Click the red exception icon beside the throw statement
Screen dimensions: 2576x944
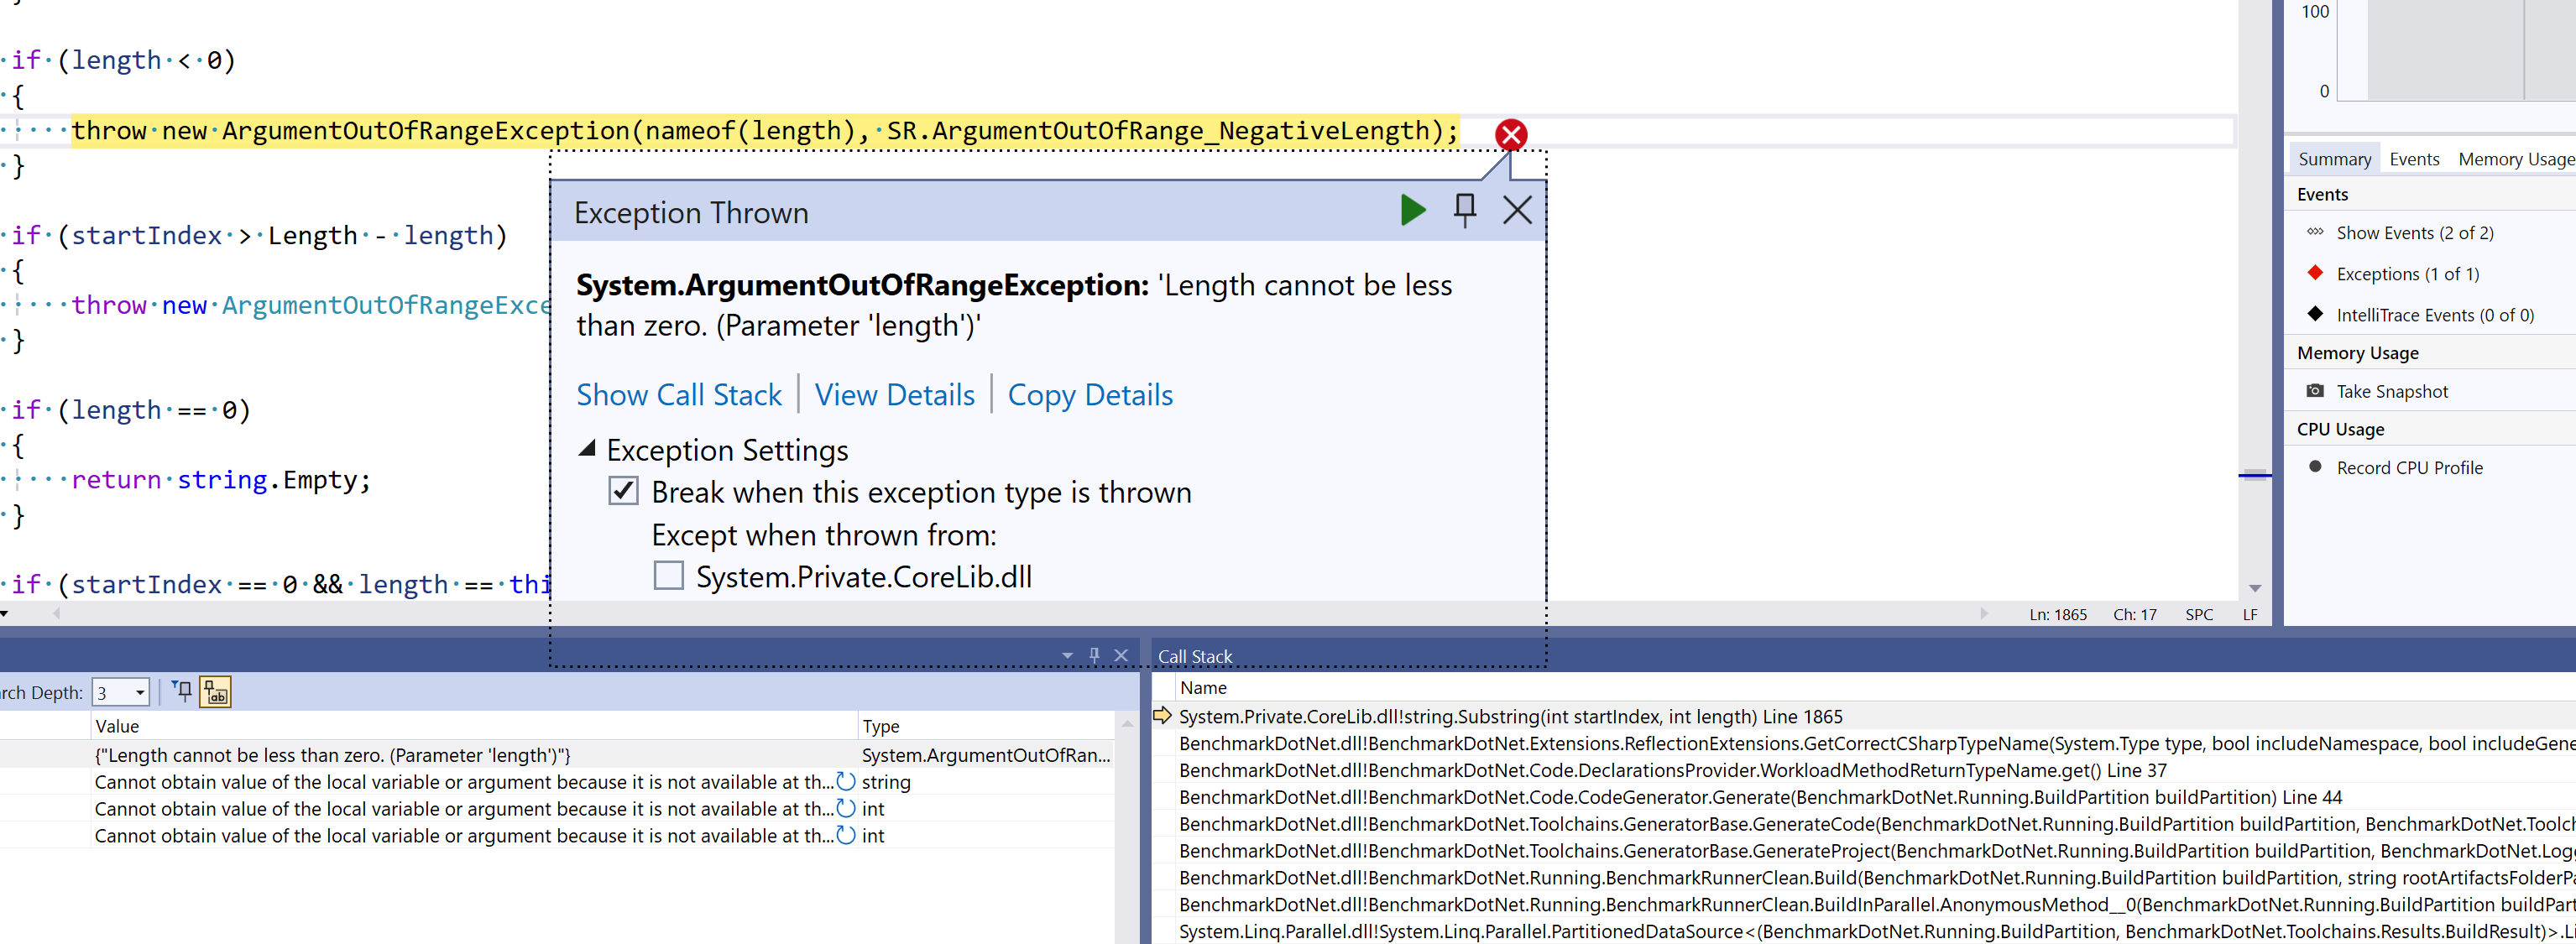coord(1510,134)
